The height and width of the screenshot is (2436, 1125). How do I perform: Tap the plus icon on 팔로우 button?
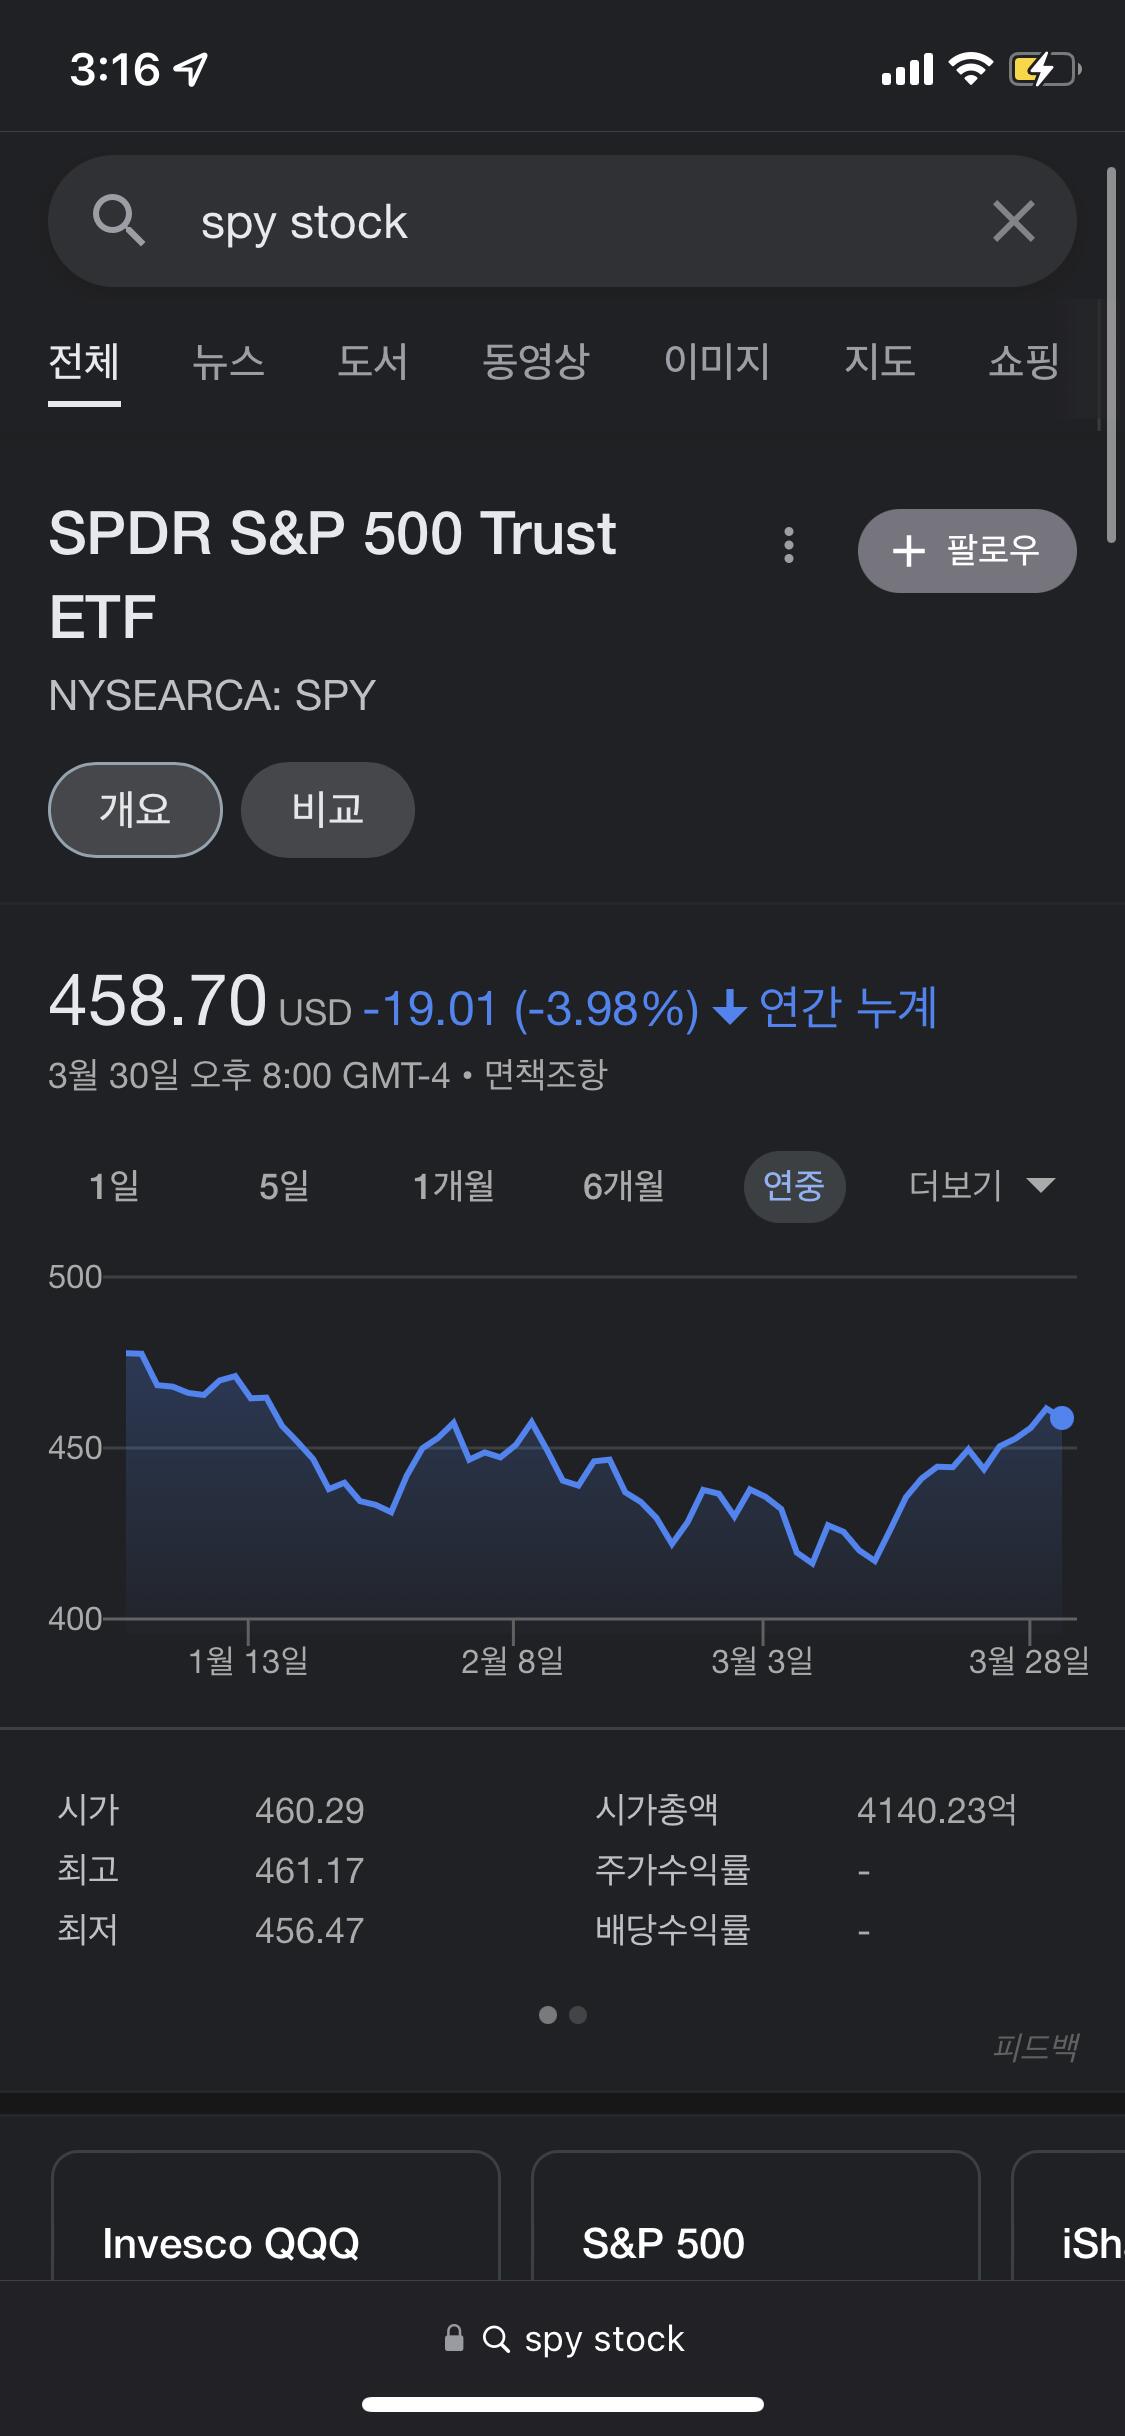tap(908, 551)
